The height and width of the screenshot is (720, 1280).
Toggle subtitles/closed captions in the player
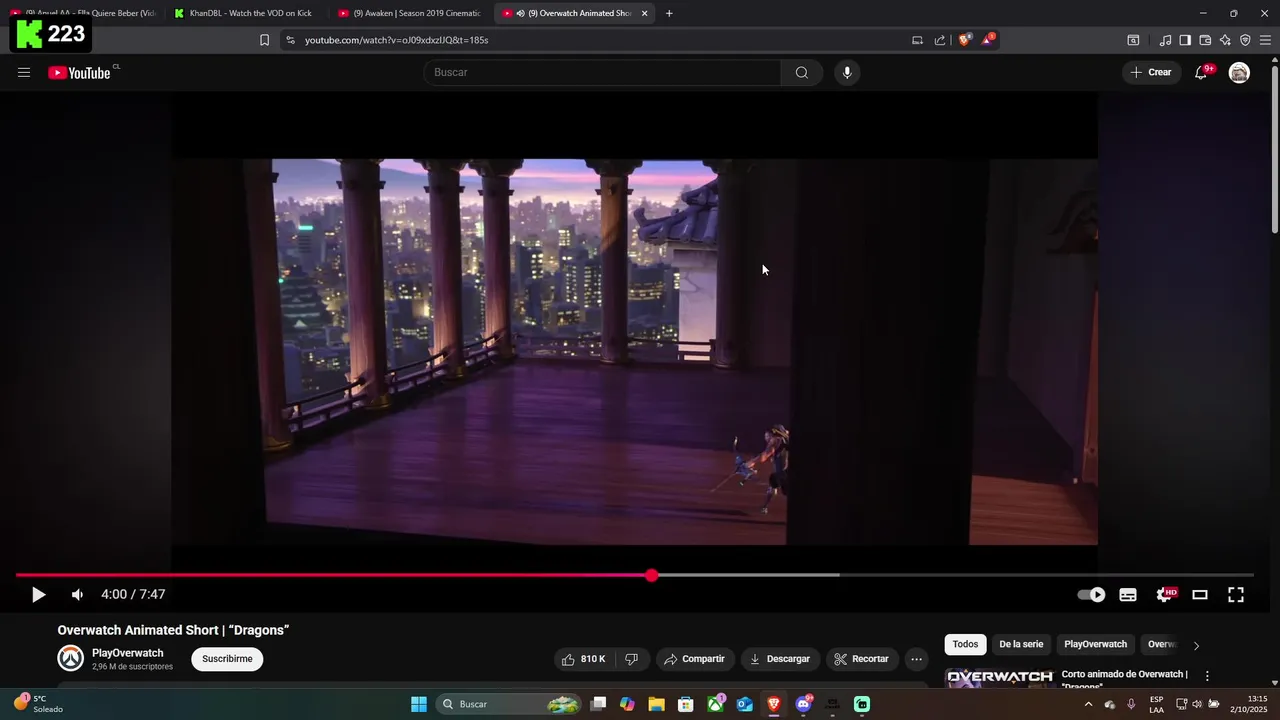tap(1128, 594)
